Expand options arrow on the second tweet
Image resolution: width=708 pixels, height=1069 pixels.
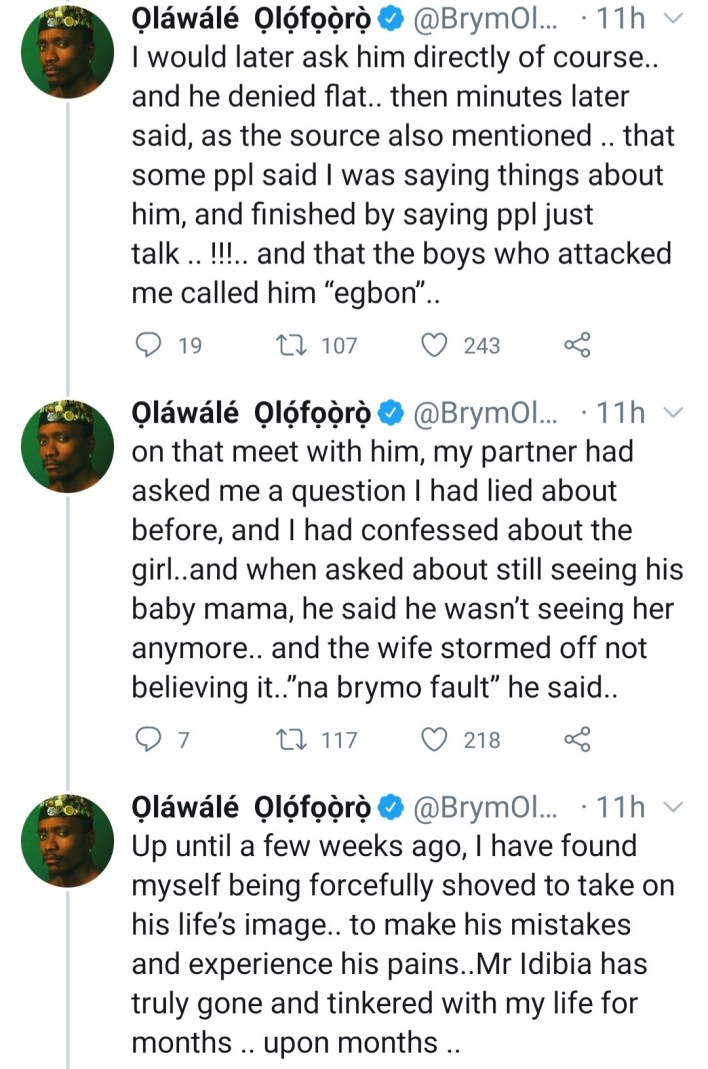point(673,412)
